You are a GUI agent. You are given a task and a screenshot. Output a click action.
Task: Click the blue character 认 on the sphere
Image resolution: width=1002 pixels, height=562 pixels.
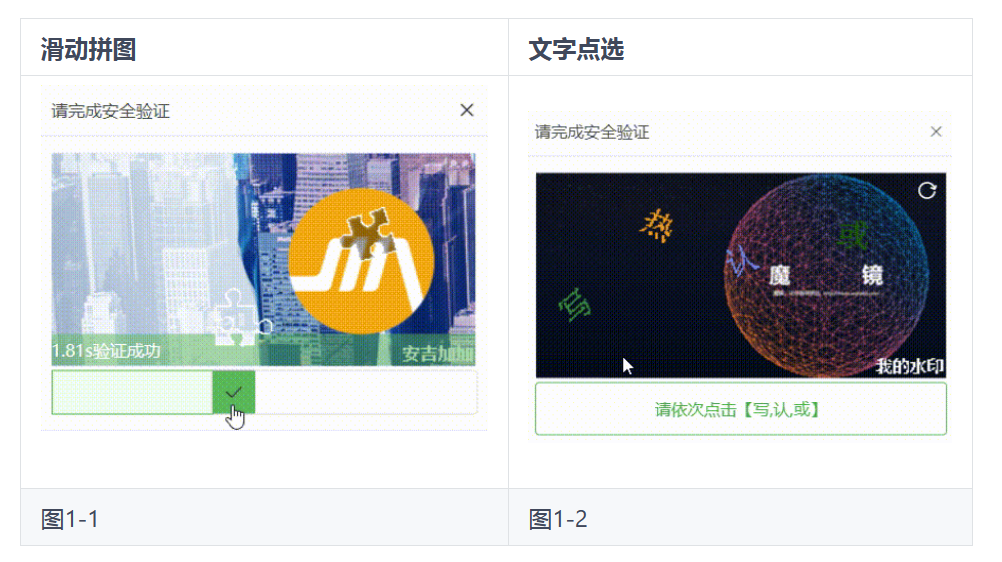[x=741, y=261]
